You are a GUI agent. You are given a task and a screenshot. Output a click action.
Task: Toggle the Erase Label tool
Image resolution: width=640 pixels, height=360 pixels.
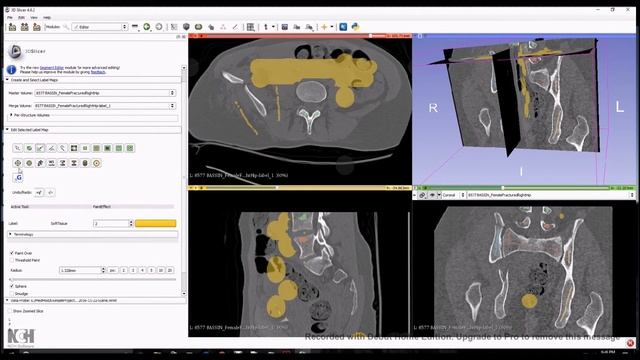[29, 148]
